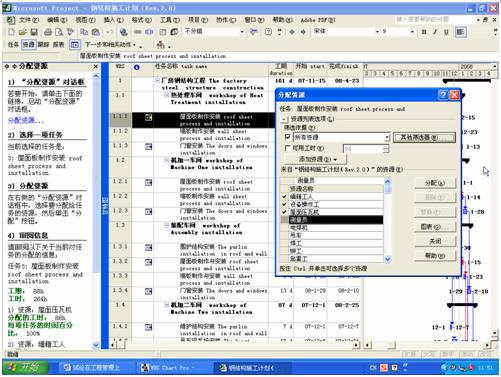501x377 pixels.
Task: Click the Help question mark toolbar icon
Action: tap(268, 32)
